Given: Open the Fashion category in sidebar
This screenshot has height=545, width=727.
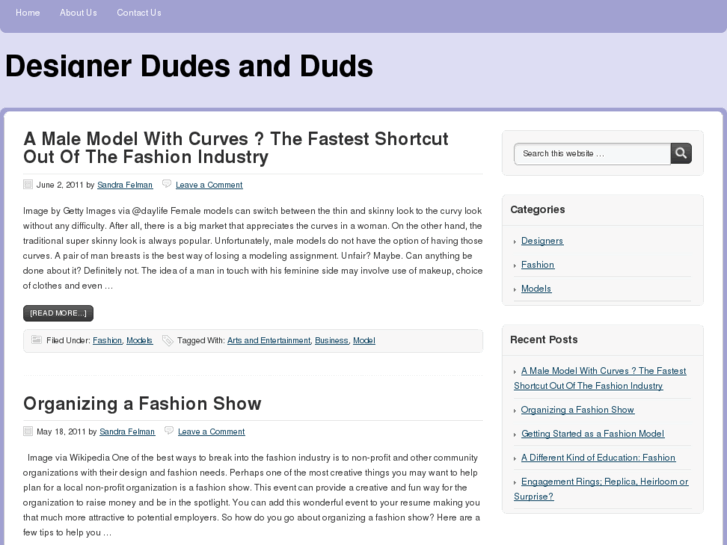Looking at the screenshot, I should click(x=537, y=265).
